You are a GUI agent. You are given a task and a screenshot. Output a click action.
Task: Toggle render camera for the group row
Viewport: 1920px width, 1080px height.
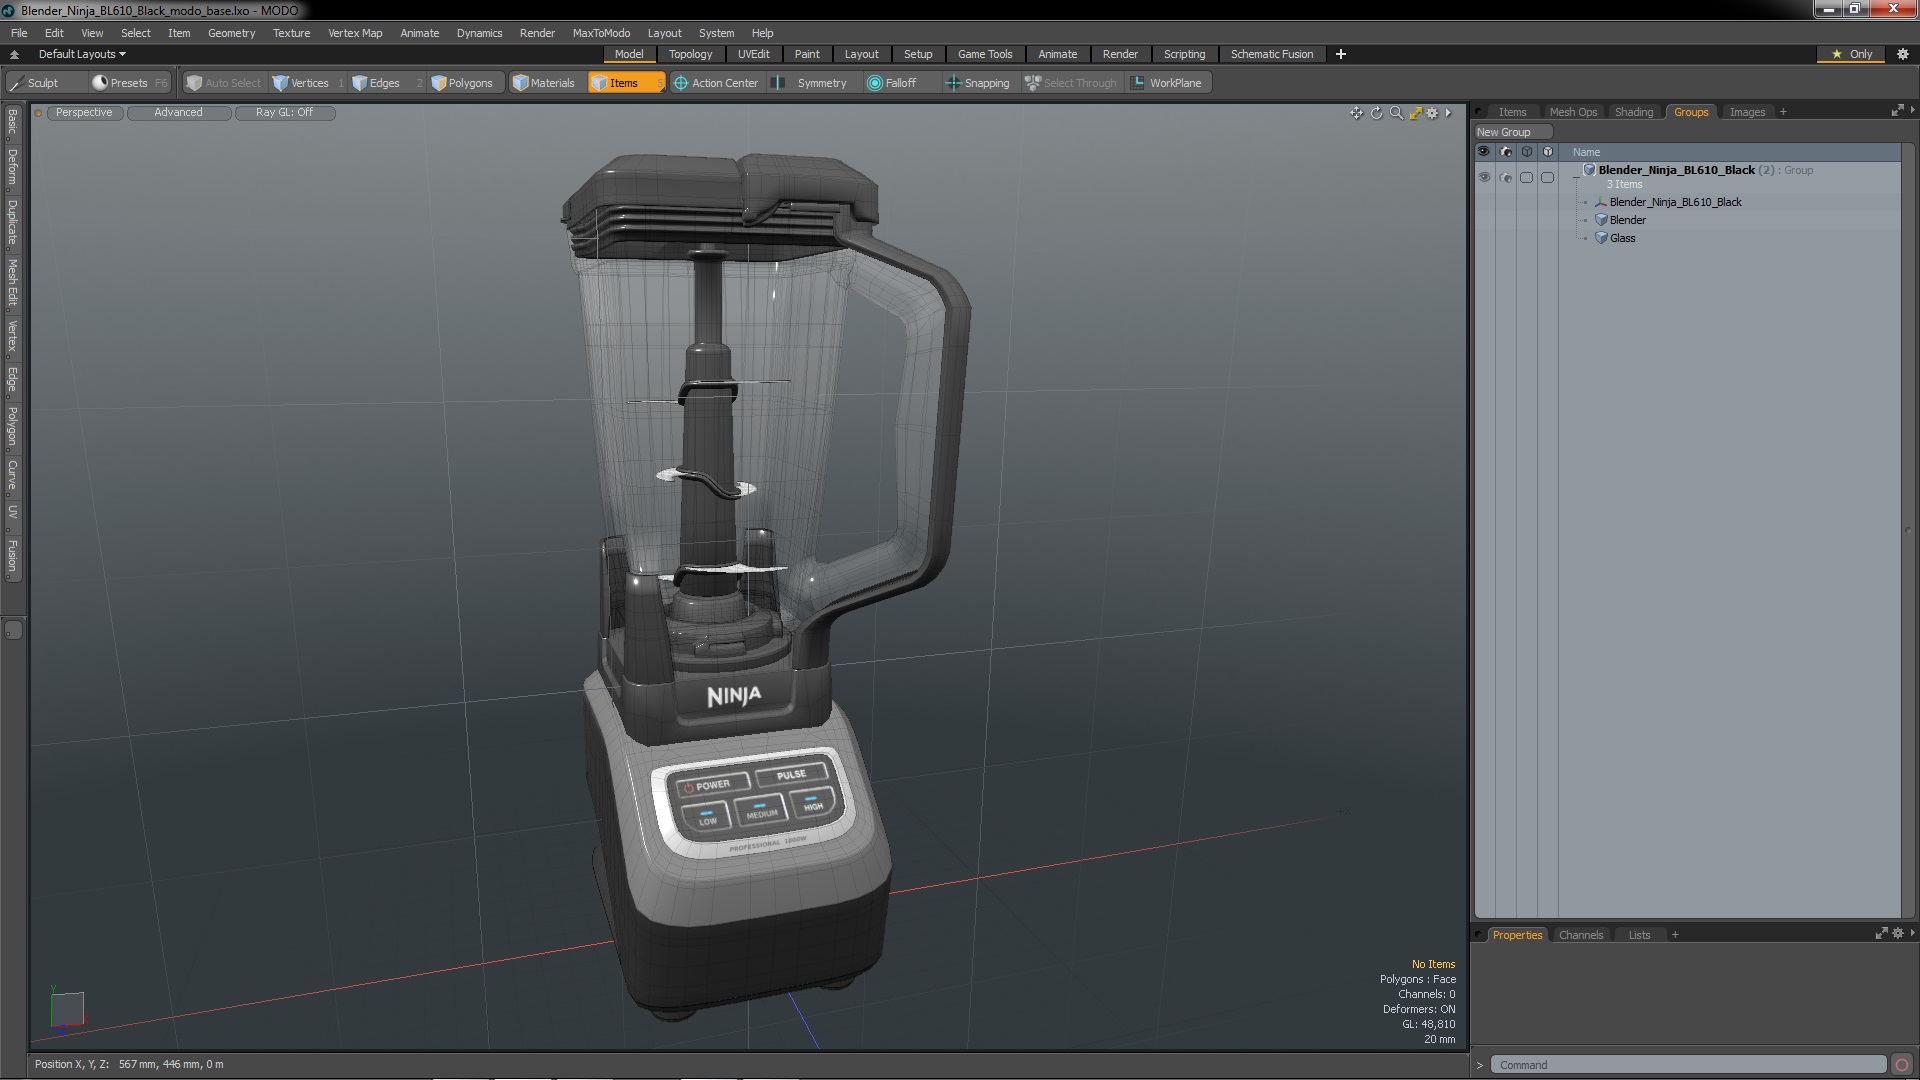pyautogui.click(x=1506, y=177)
